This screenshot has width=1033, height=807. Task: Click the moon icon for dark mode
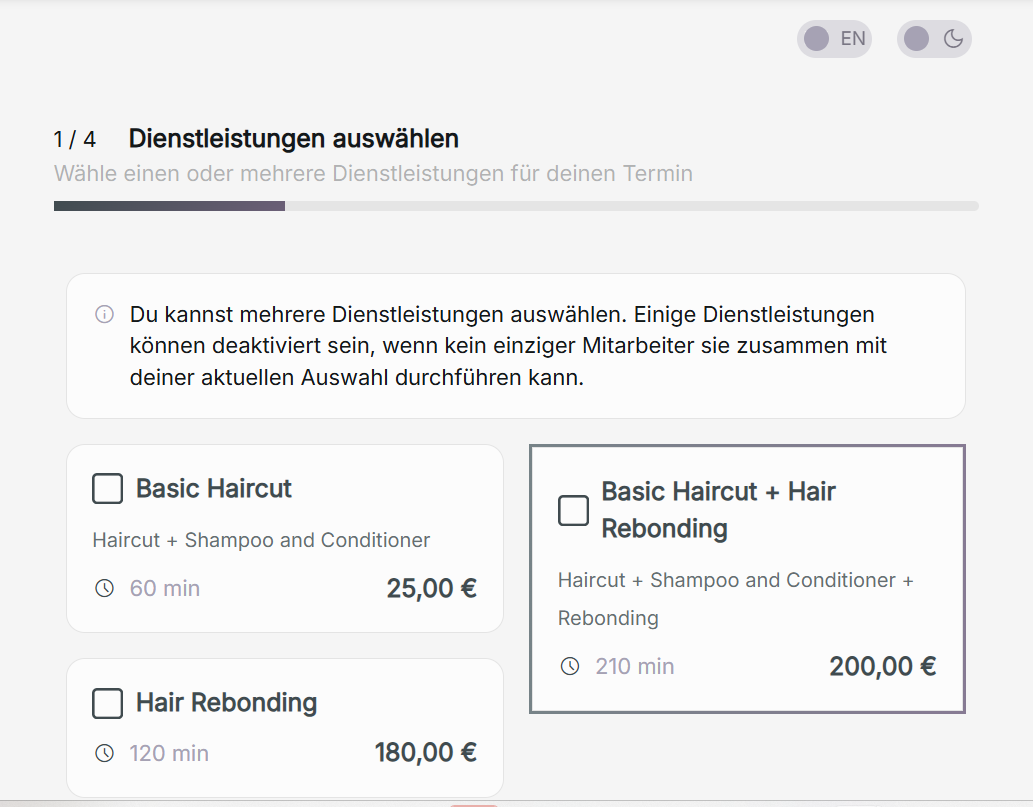click(953, 39)
